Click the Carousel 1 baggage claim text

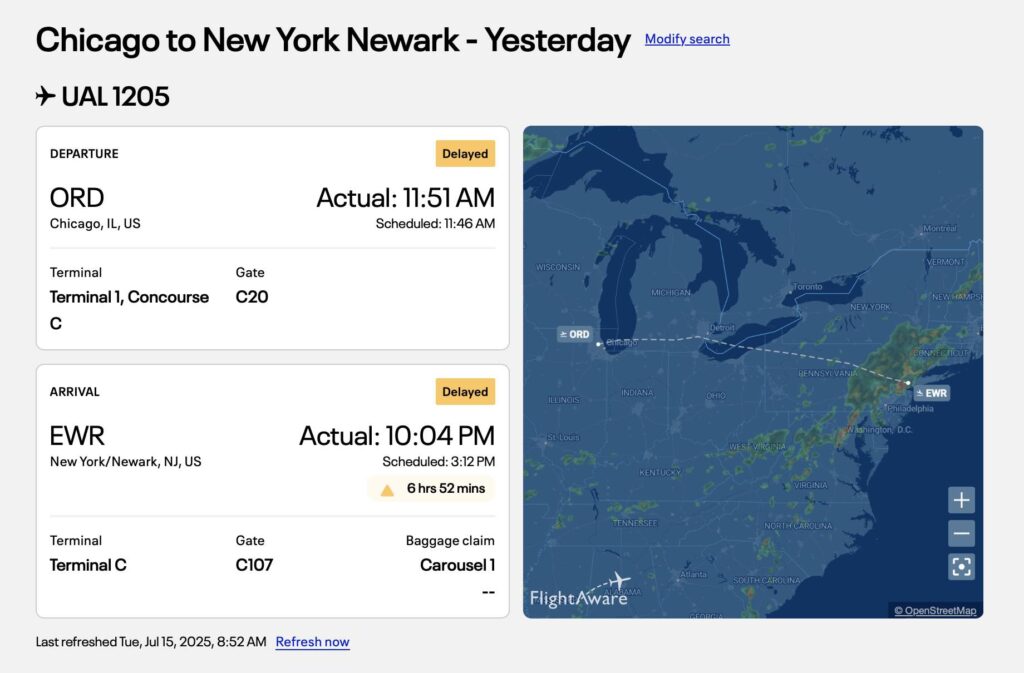coord(457,565)
